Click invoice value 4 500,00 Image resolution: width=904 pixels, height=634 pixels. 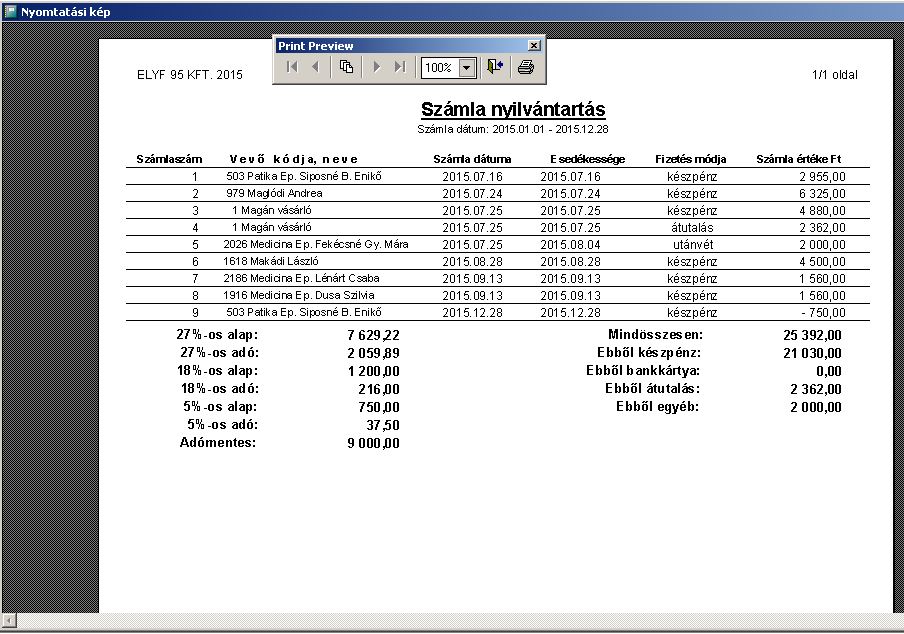822,262
